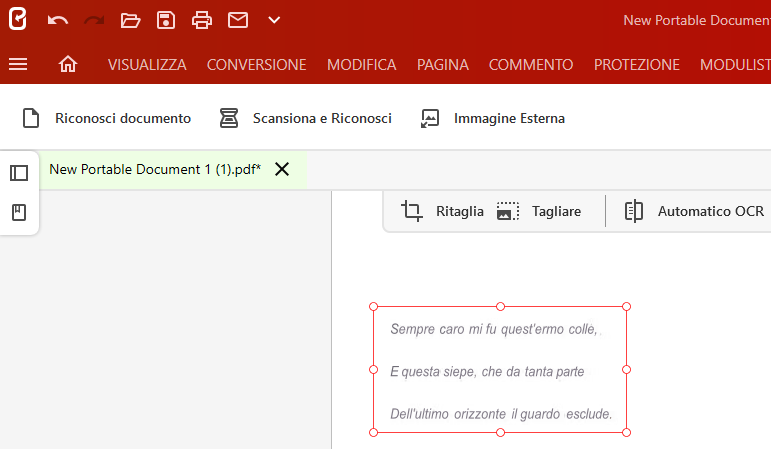Screen dimensions: 771x449
Task: Toggle the sidebar panel icon
Action: (19, 173)
